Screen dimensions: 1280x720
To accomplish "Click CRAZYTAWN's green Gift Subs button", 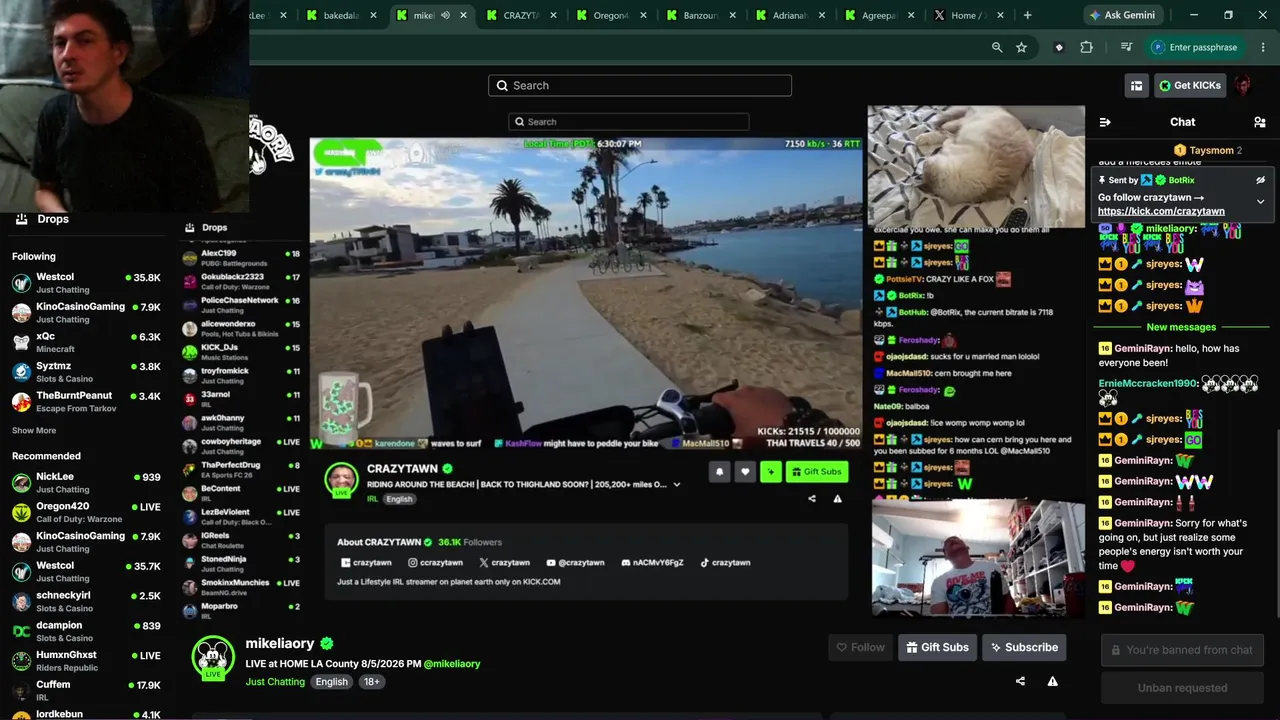I will coord(817,472).
